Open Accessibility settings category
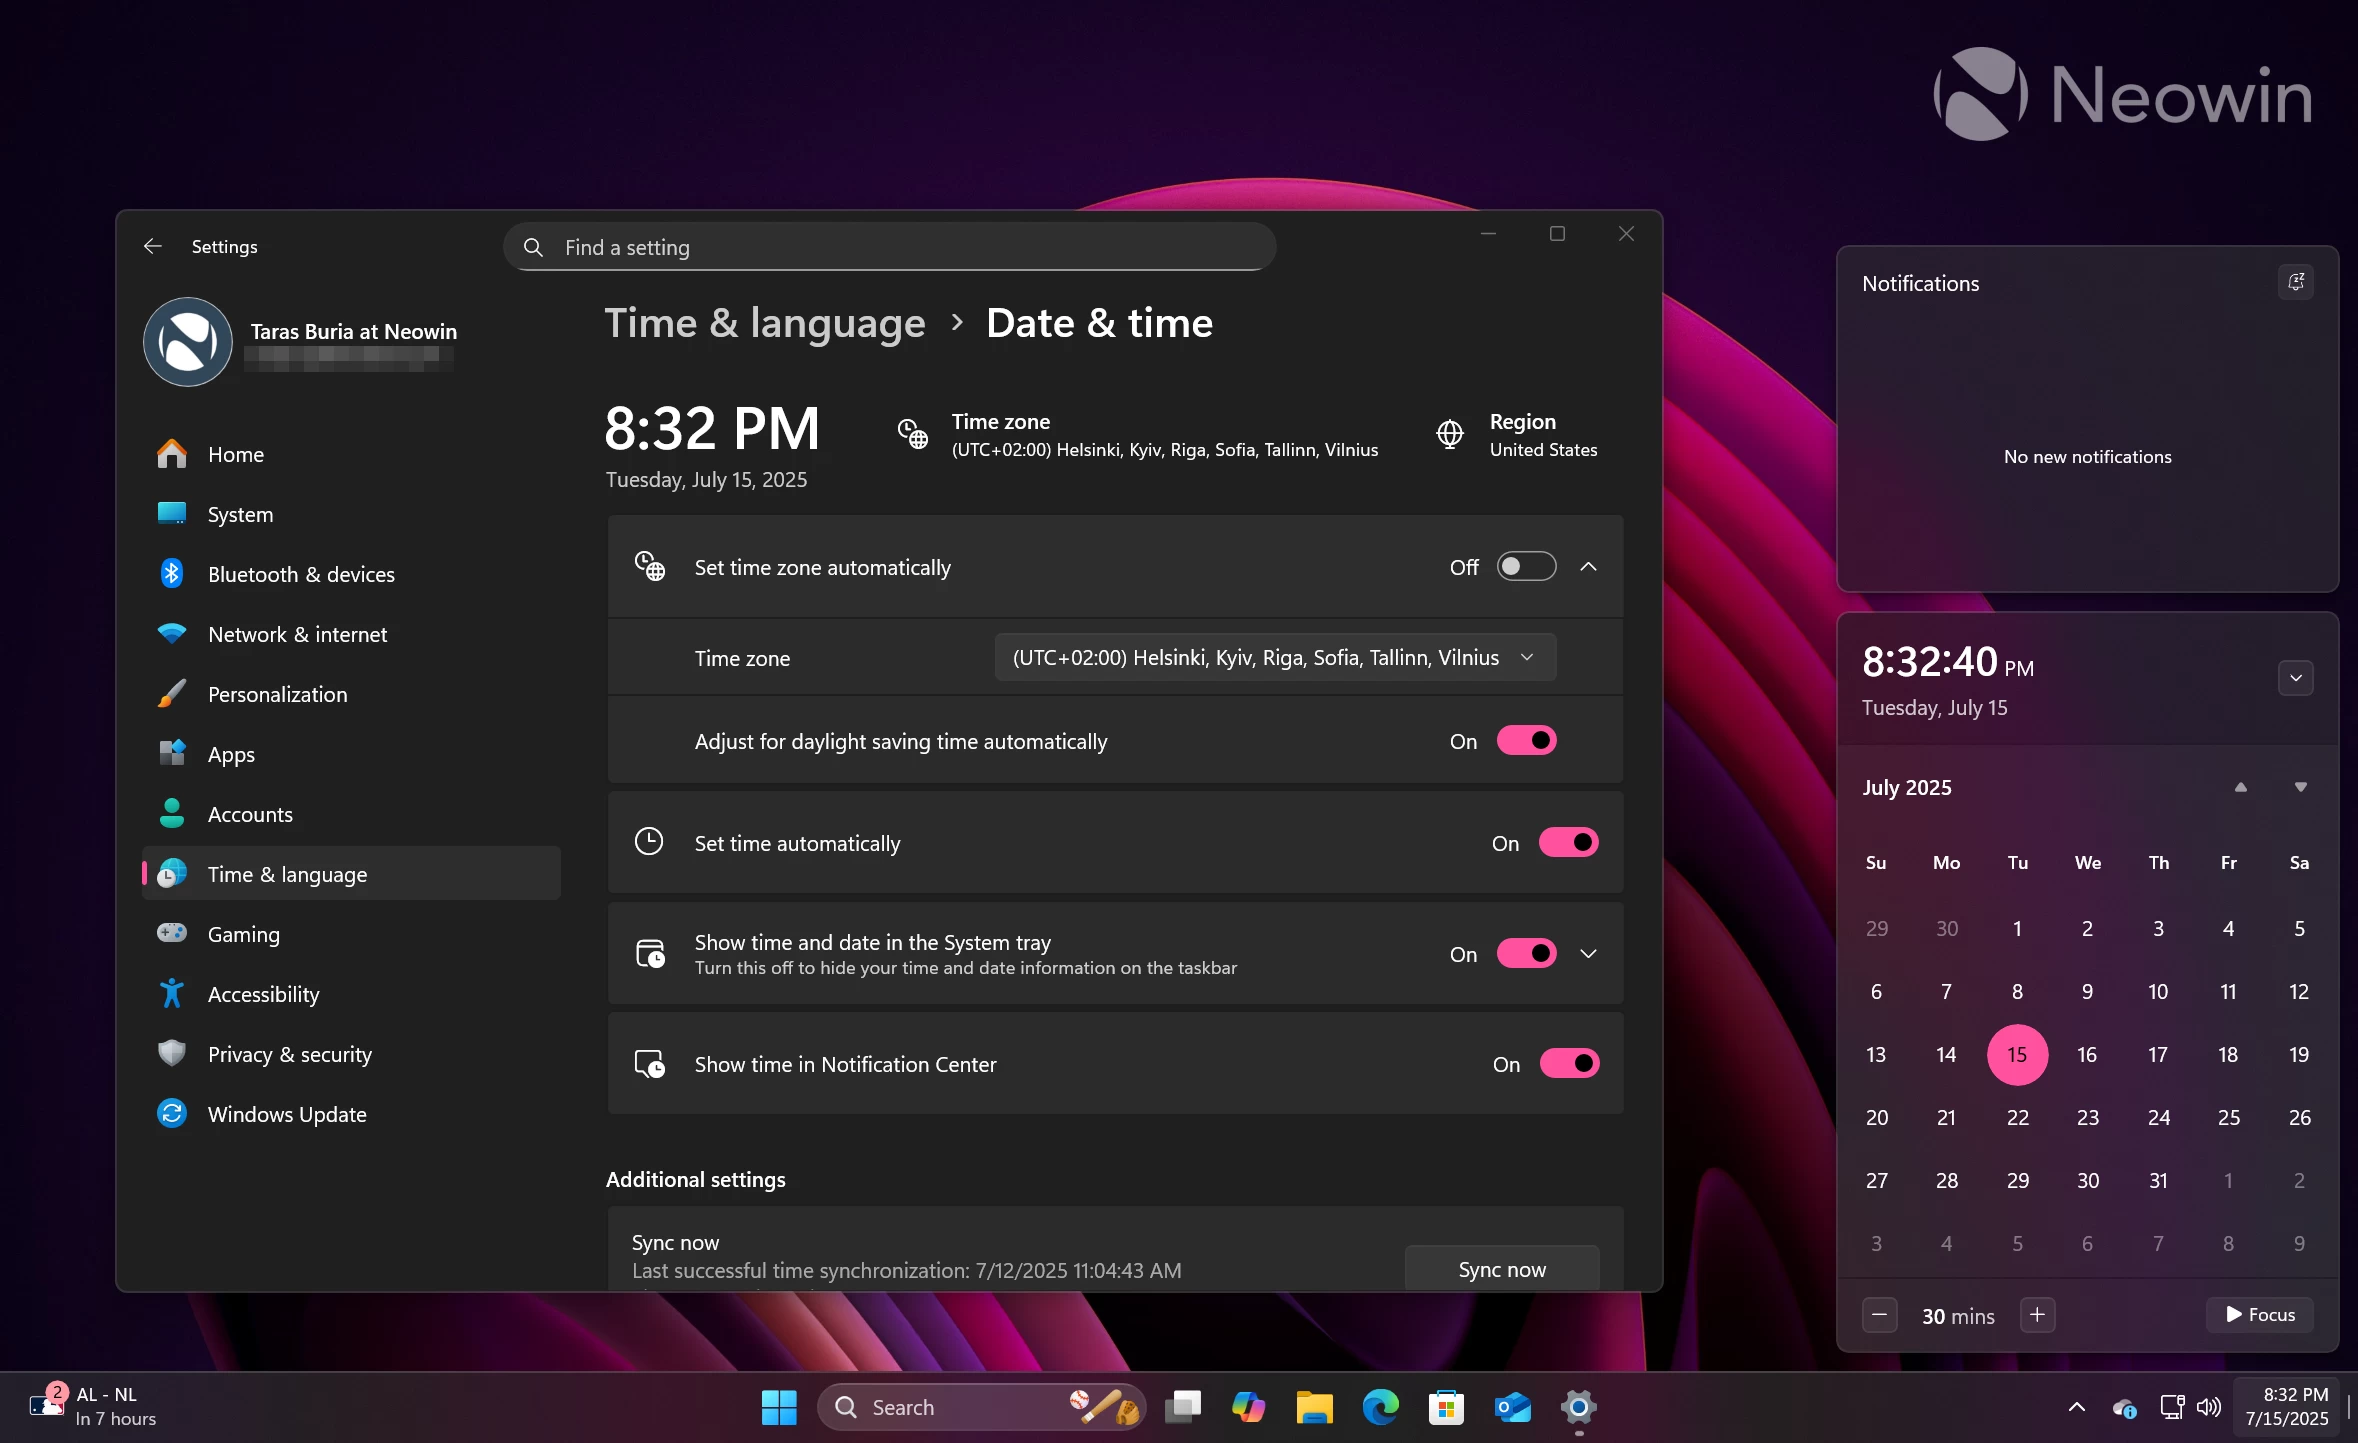Image resolution: width=2358 pixels, height=1443 pixels. pos(351,994)
